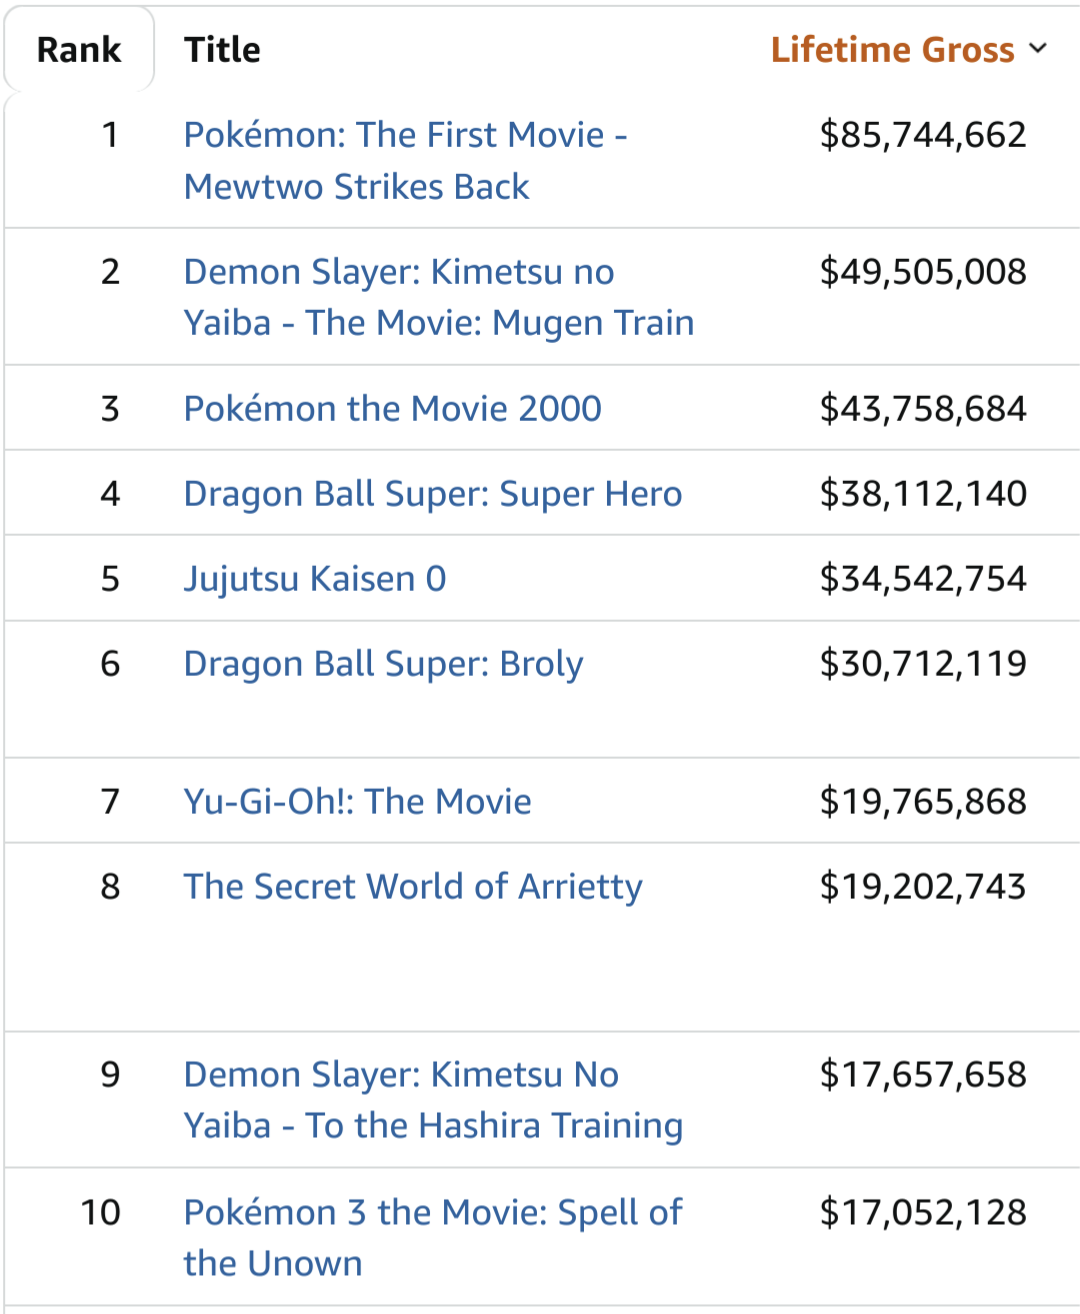The height and width of the screenshot is (1314, 1080).
Task: Click the $19,202,743 gross value
Action: (x=923, y=887)
